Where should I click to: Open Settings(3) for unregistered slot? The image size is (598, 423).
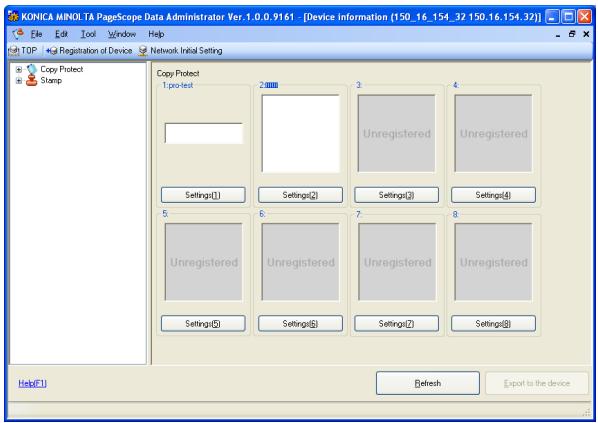tap(396, 195)
